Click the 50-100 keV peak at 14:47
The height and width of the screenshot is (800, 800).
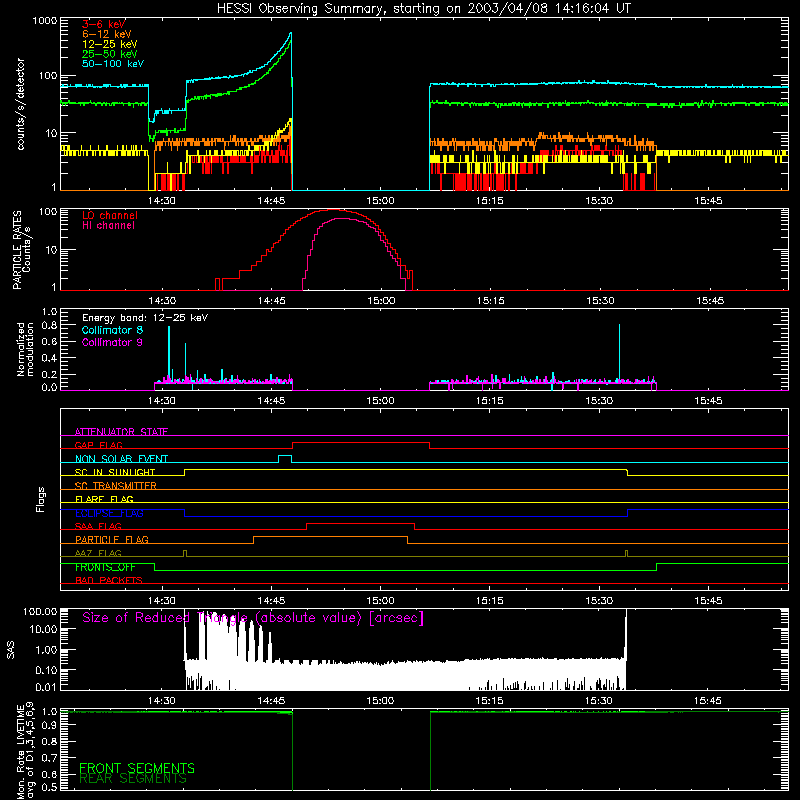click(291, 33)
